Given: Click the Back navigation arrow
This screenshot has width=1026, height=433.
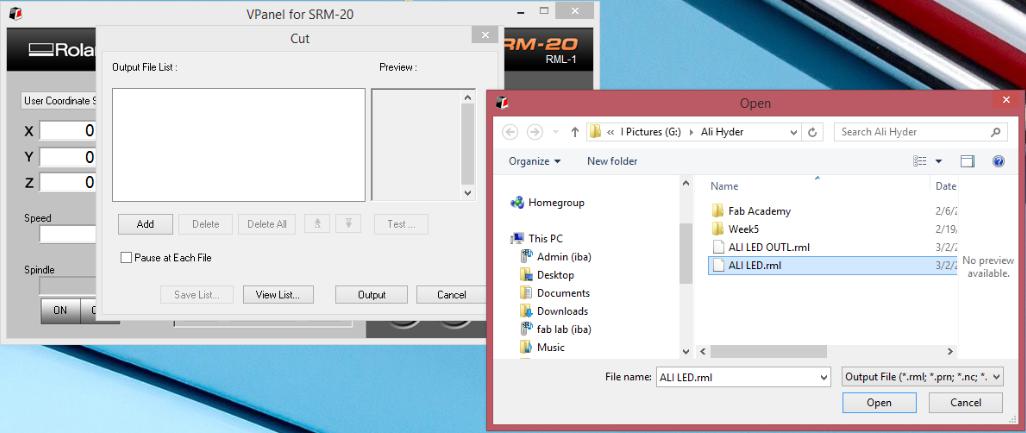Looking at the screenshot, I should click(510, 132).
